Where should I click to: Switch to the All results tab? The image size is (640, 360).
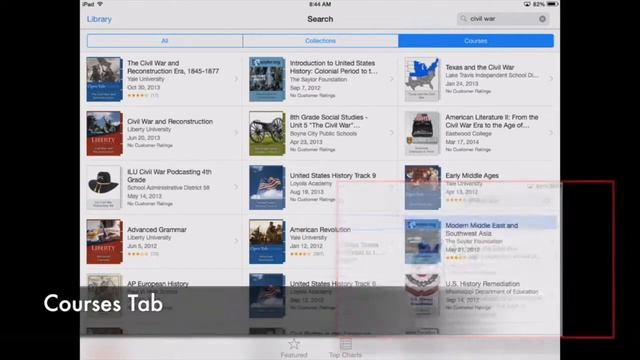(x=164, y=41)
